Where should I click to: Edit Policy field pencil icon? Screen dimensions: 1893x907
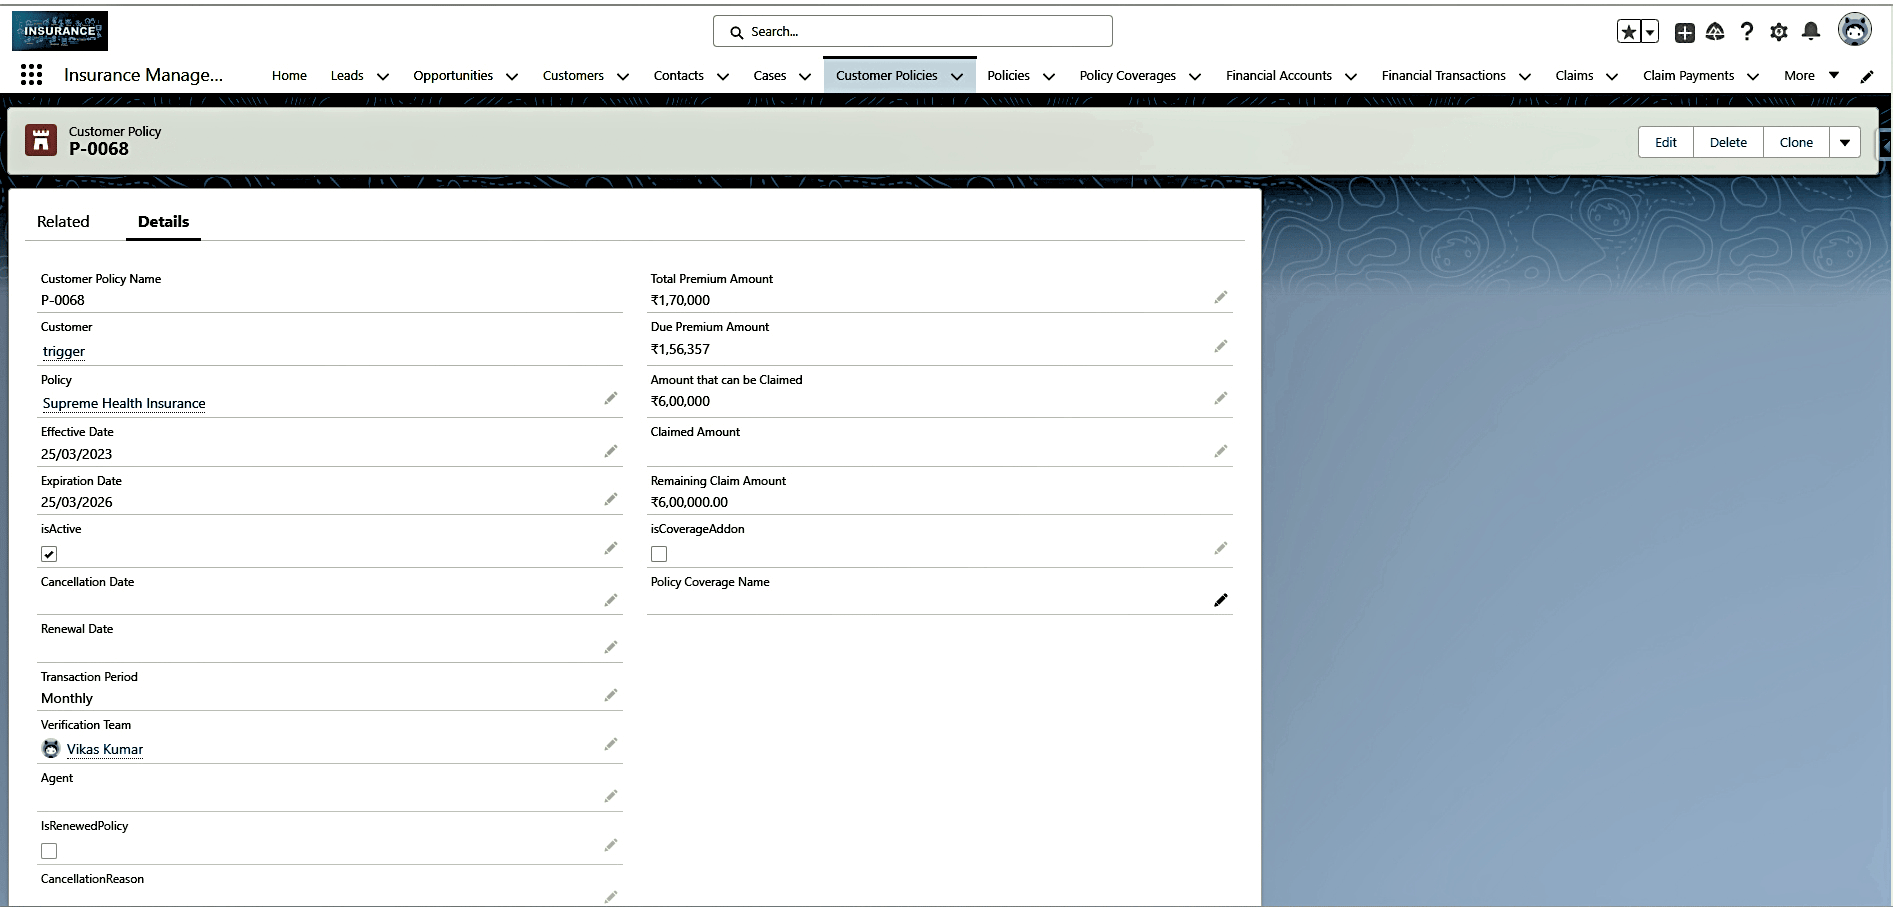[611, 398]
